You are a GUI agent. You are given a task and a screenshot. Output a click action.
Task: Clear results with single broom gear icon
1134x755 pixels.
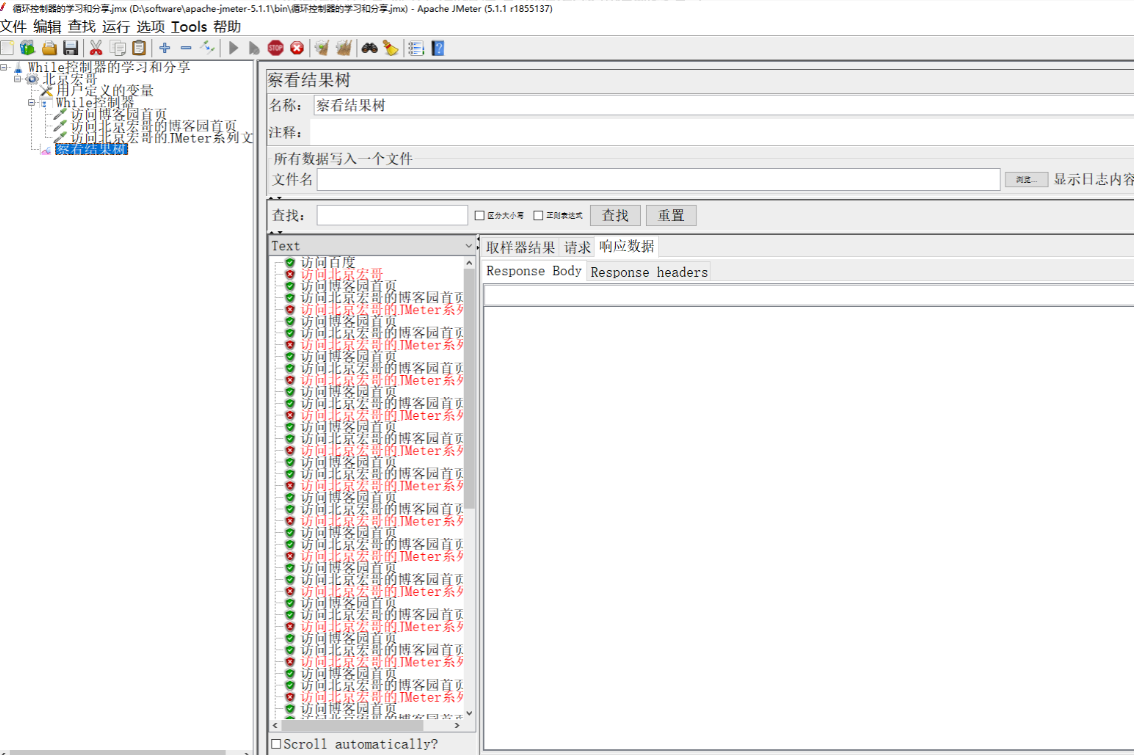click(322, 48)
